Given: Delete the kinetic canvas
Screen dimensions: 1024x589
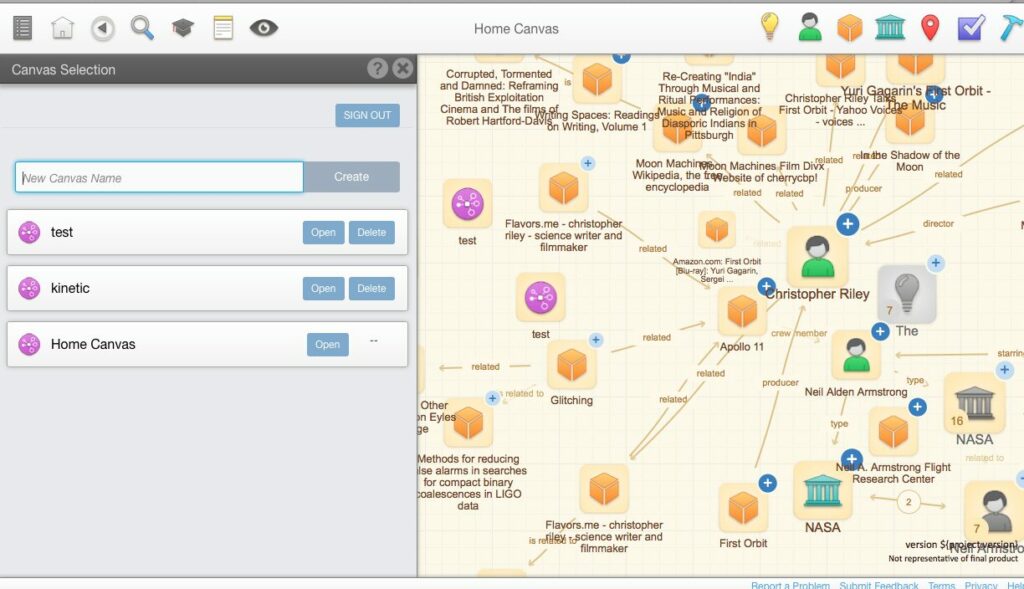Looking at the screenshot, I should [372, 289].
